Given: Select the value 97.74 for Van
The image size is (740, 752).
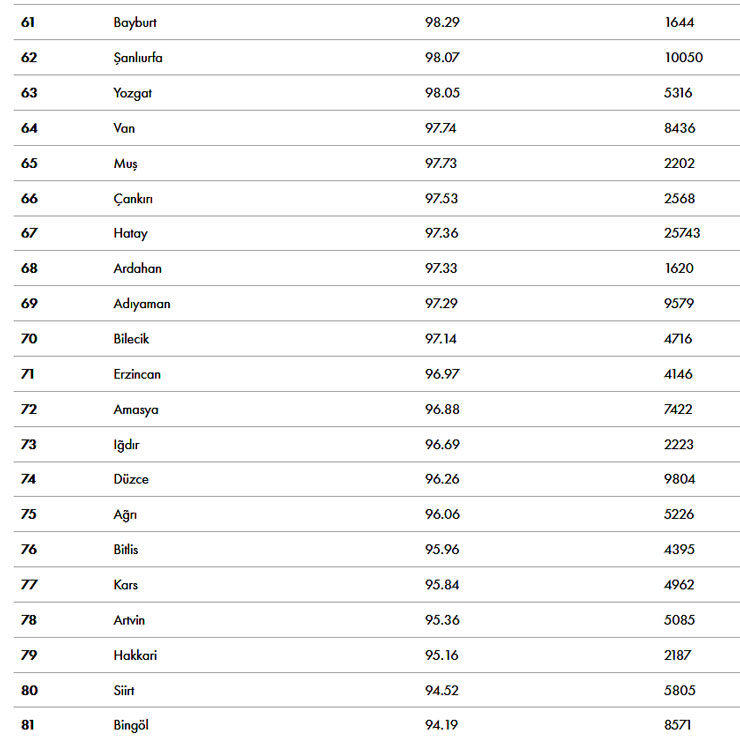Looking at the screenshot, I should pos(441,128).
